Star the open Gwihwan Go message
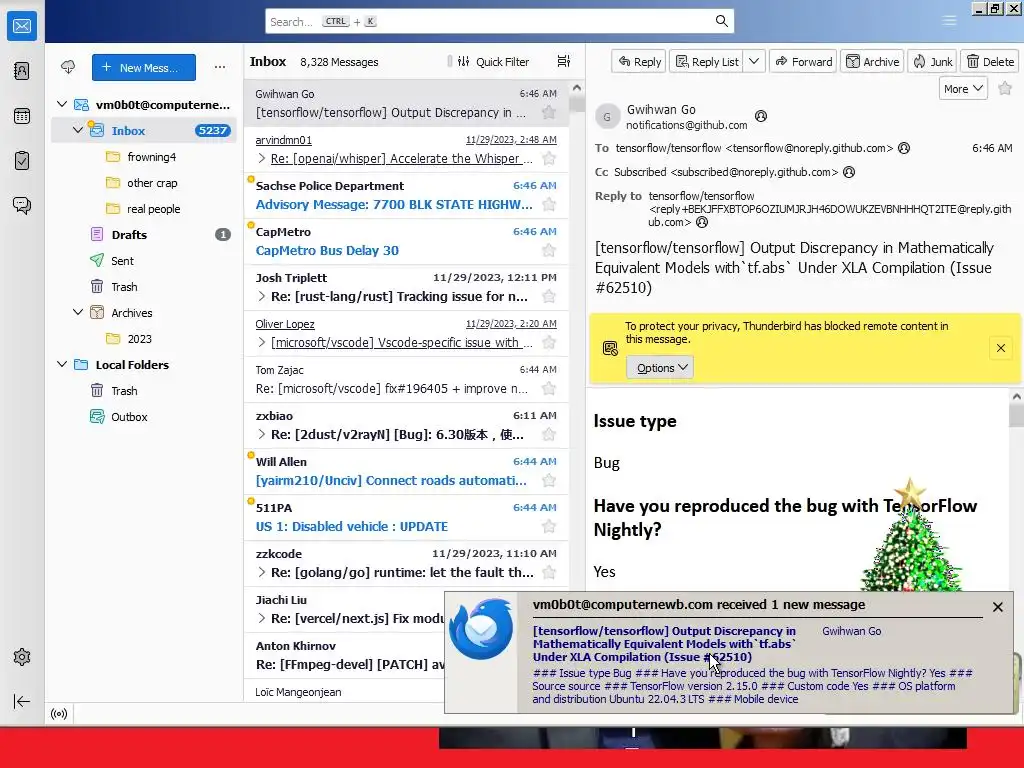1024x768 pixels. [x=1005, y=89]
